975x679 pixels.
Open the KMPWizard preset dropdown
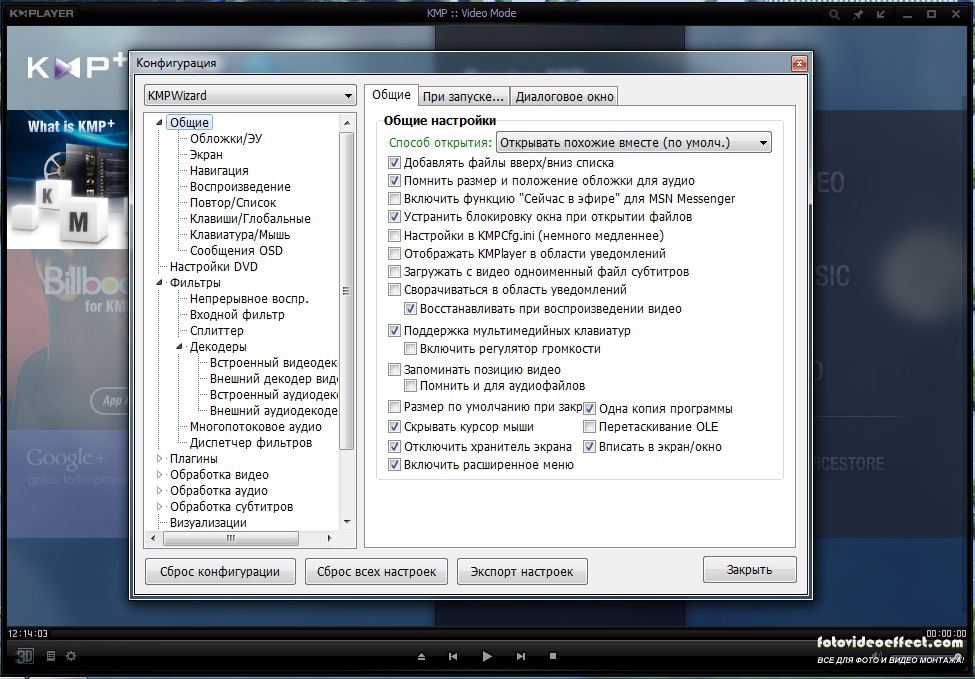point(250,96)
